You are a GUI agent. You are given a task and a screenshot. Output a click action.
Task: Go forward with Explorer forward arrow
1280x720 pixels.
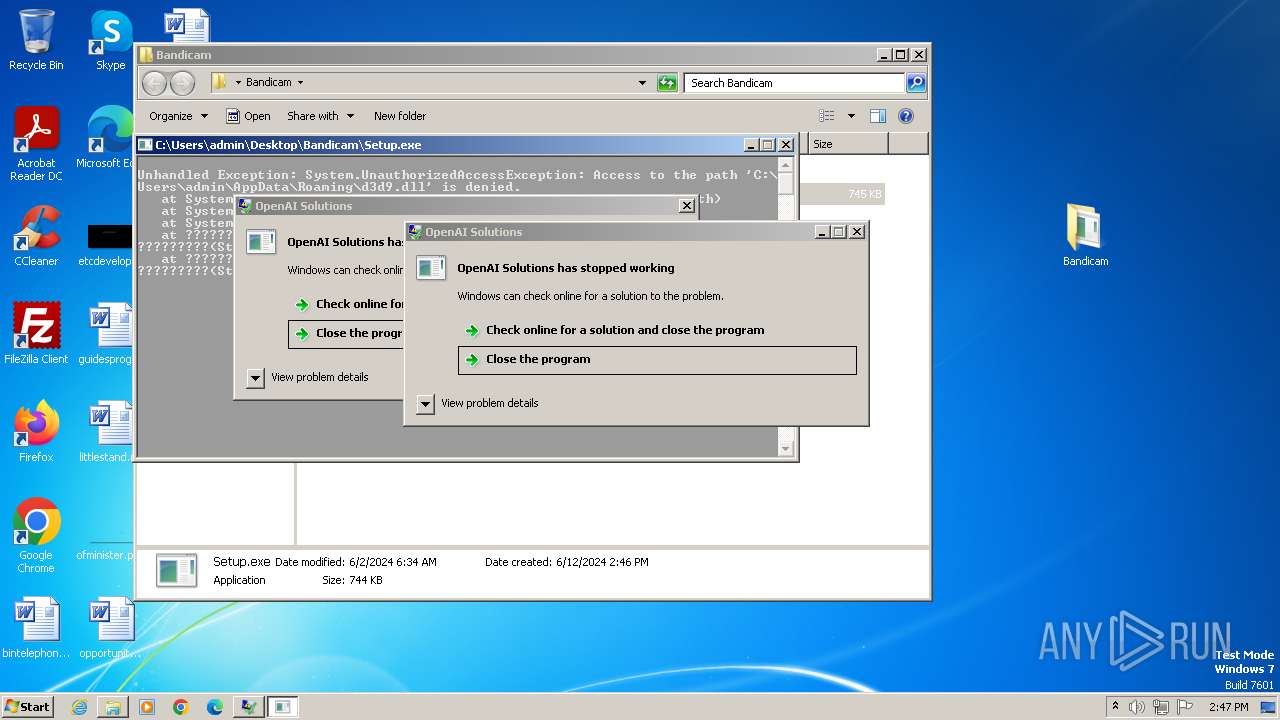[x=182, y=83]
